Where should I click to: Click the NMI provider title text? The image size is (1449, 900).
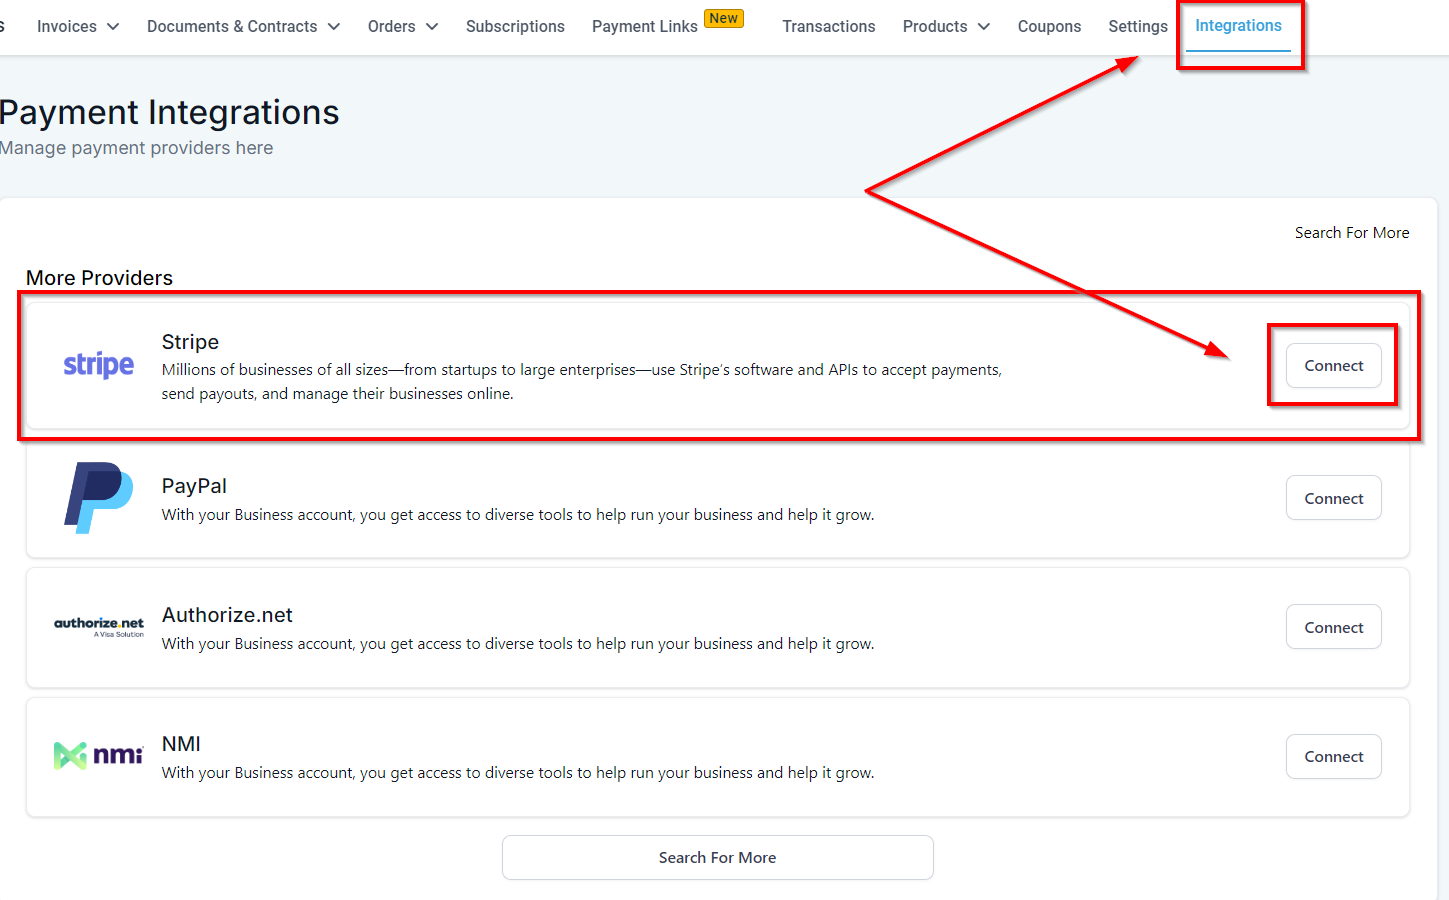(x=181, y=744)
